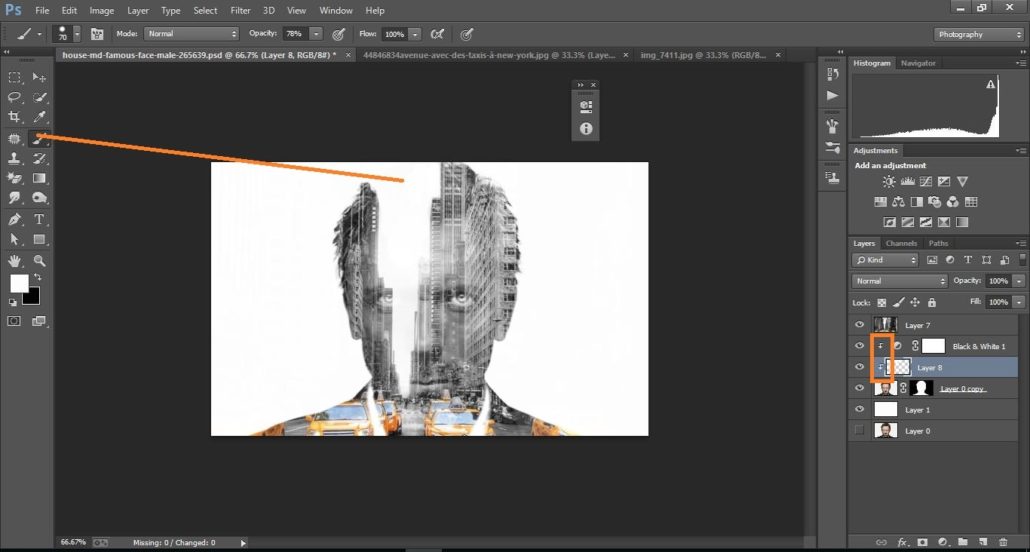The width and height of the screenshot is (1030, 552).
Task: Lock transparent pixels of layer
Action: point(882,302)
